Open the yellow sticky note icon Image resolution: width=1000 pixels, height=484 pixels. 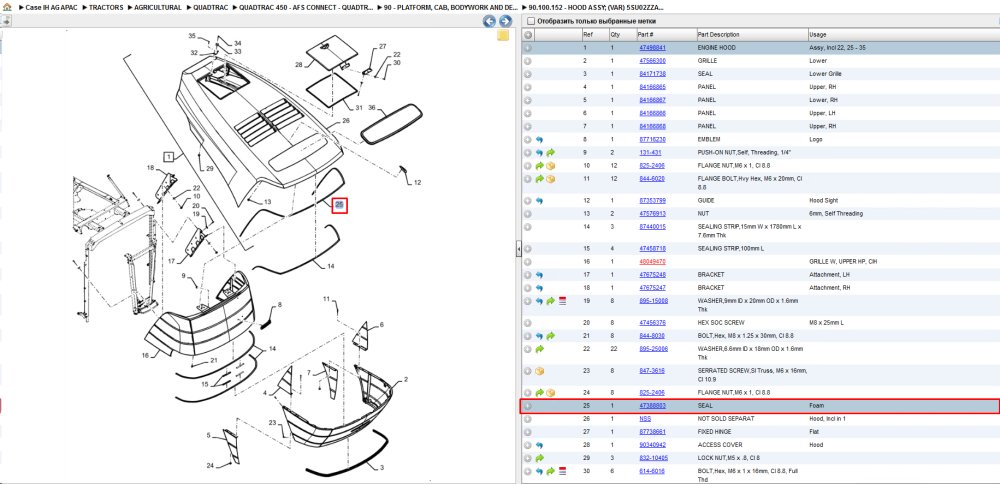(503, 35)
